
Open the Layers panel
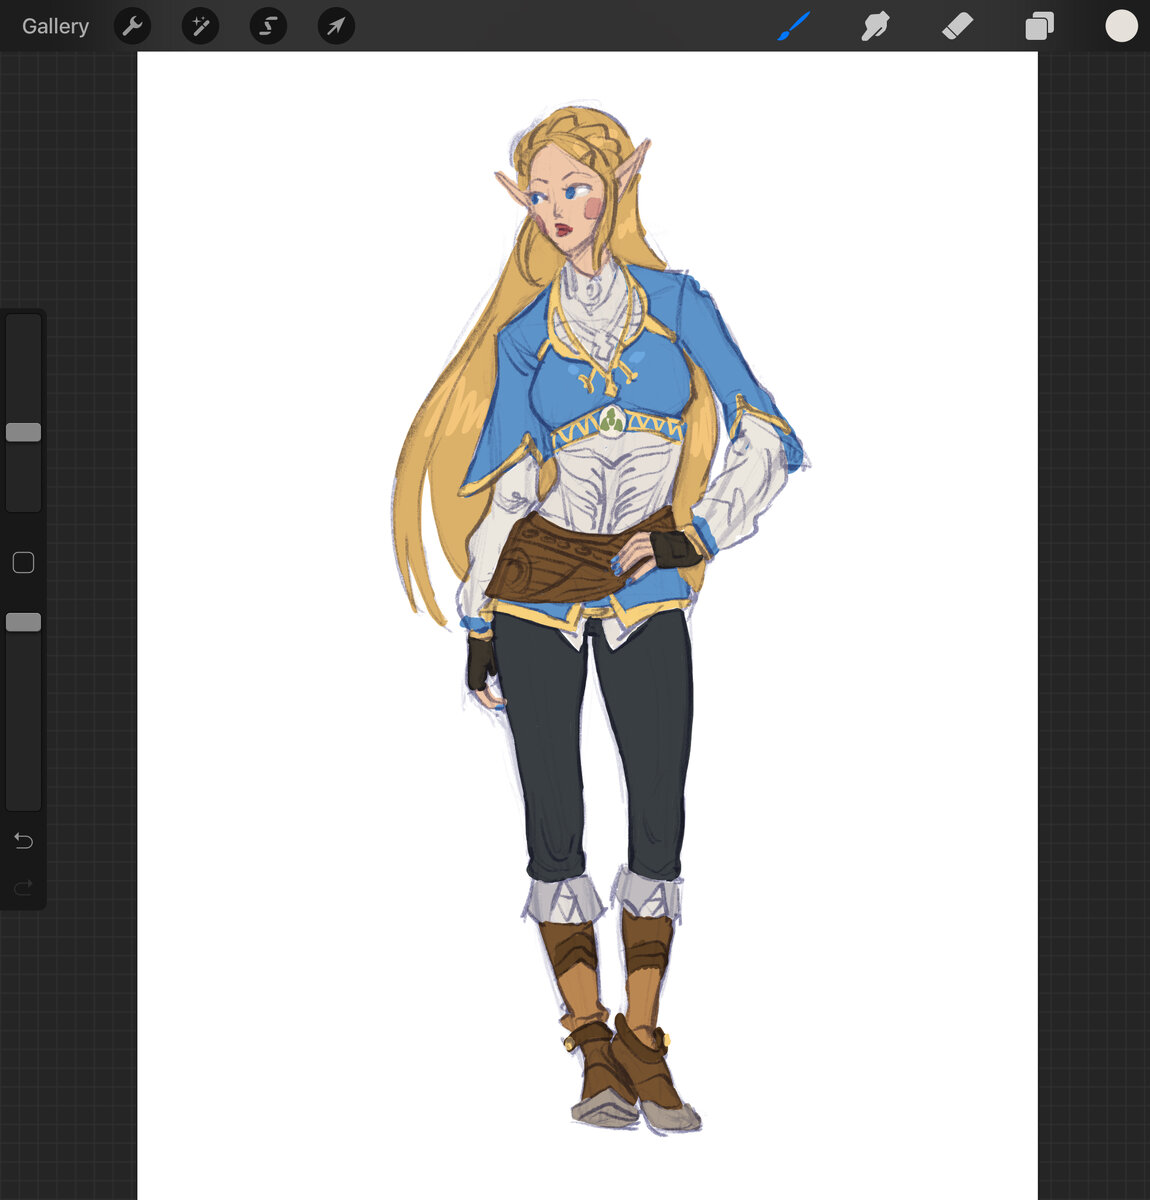1040,26
